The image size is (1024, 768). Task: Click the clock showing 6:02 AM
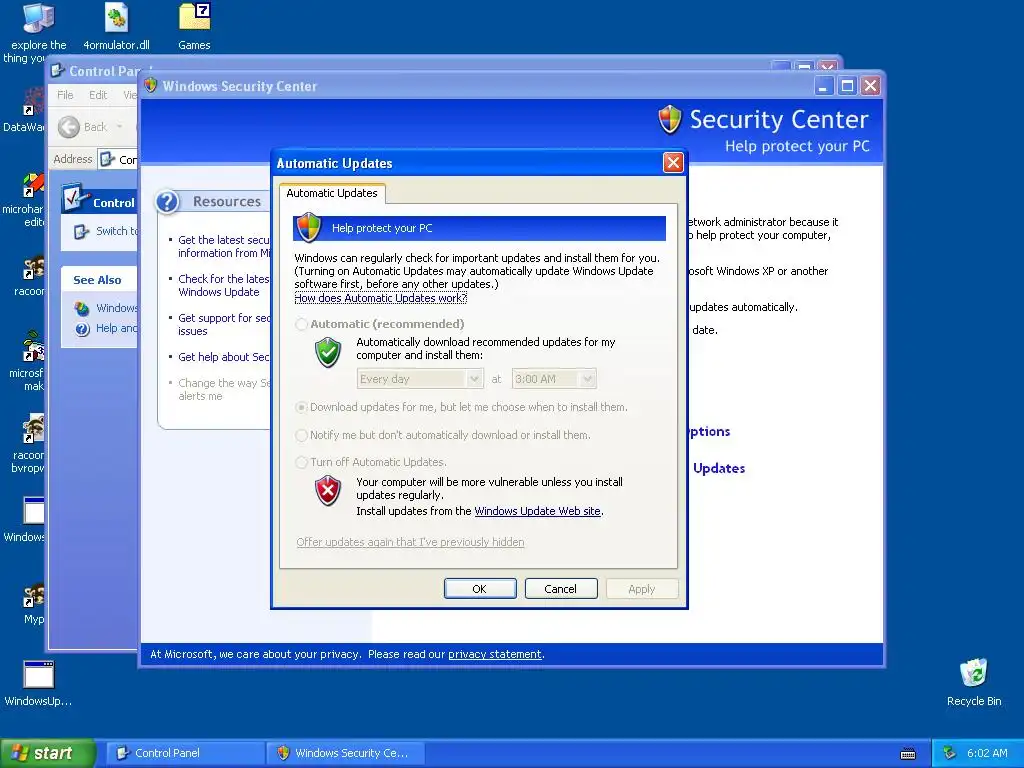987,754
